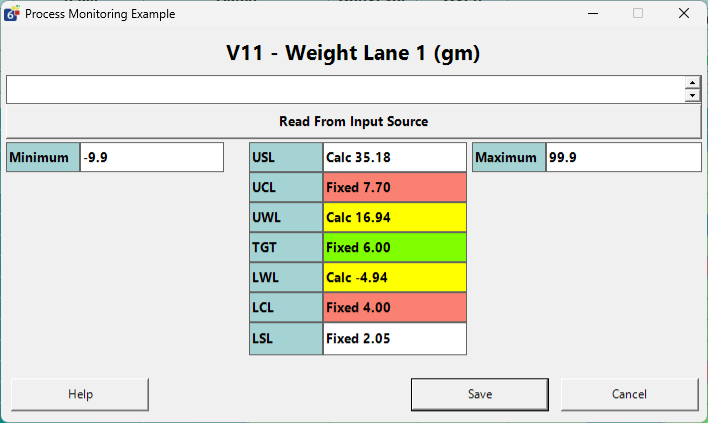Select the LSL value Fixed 2.05
The height and width of the screenshot is (423, 708).
395,339
